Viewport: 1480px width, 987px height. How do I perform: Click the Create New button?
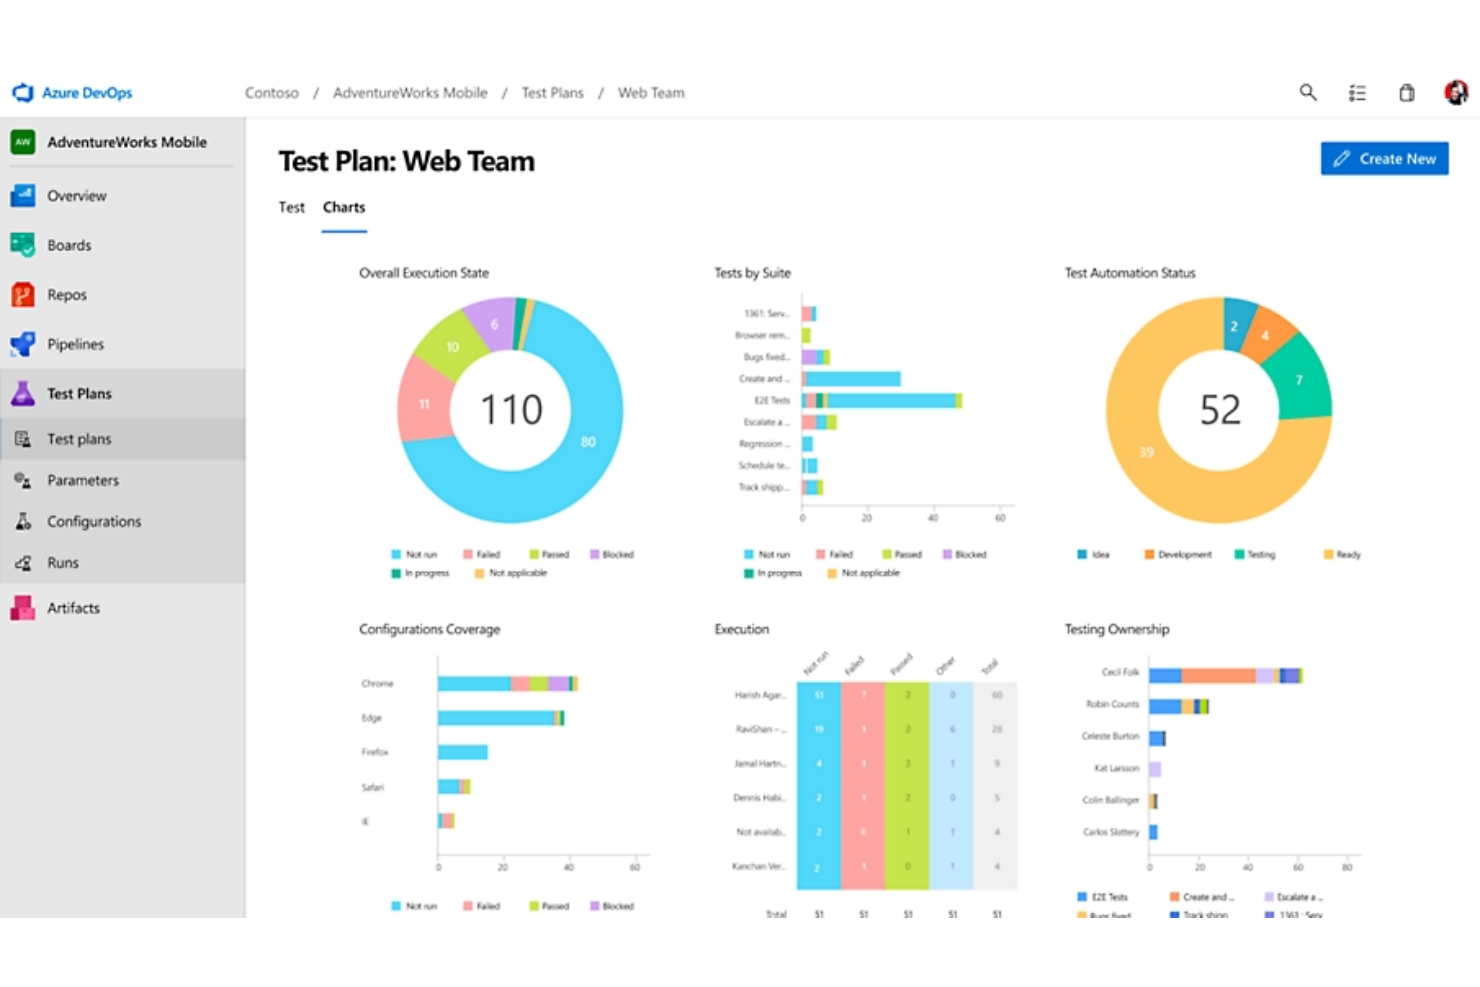[x=1384, y=158]
